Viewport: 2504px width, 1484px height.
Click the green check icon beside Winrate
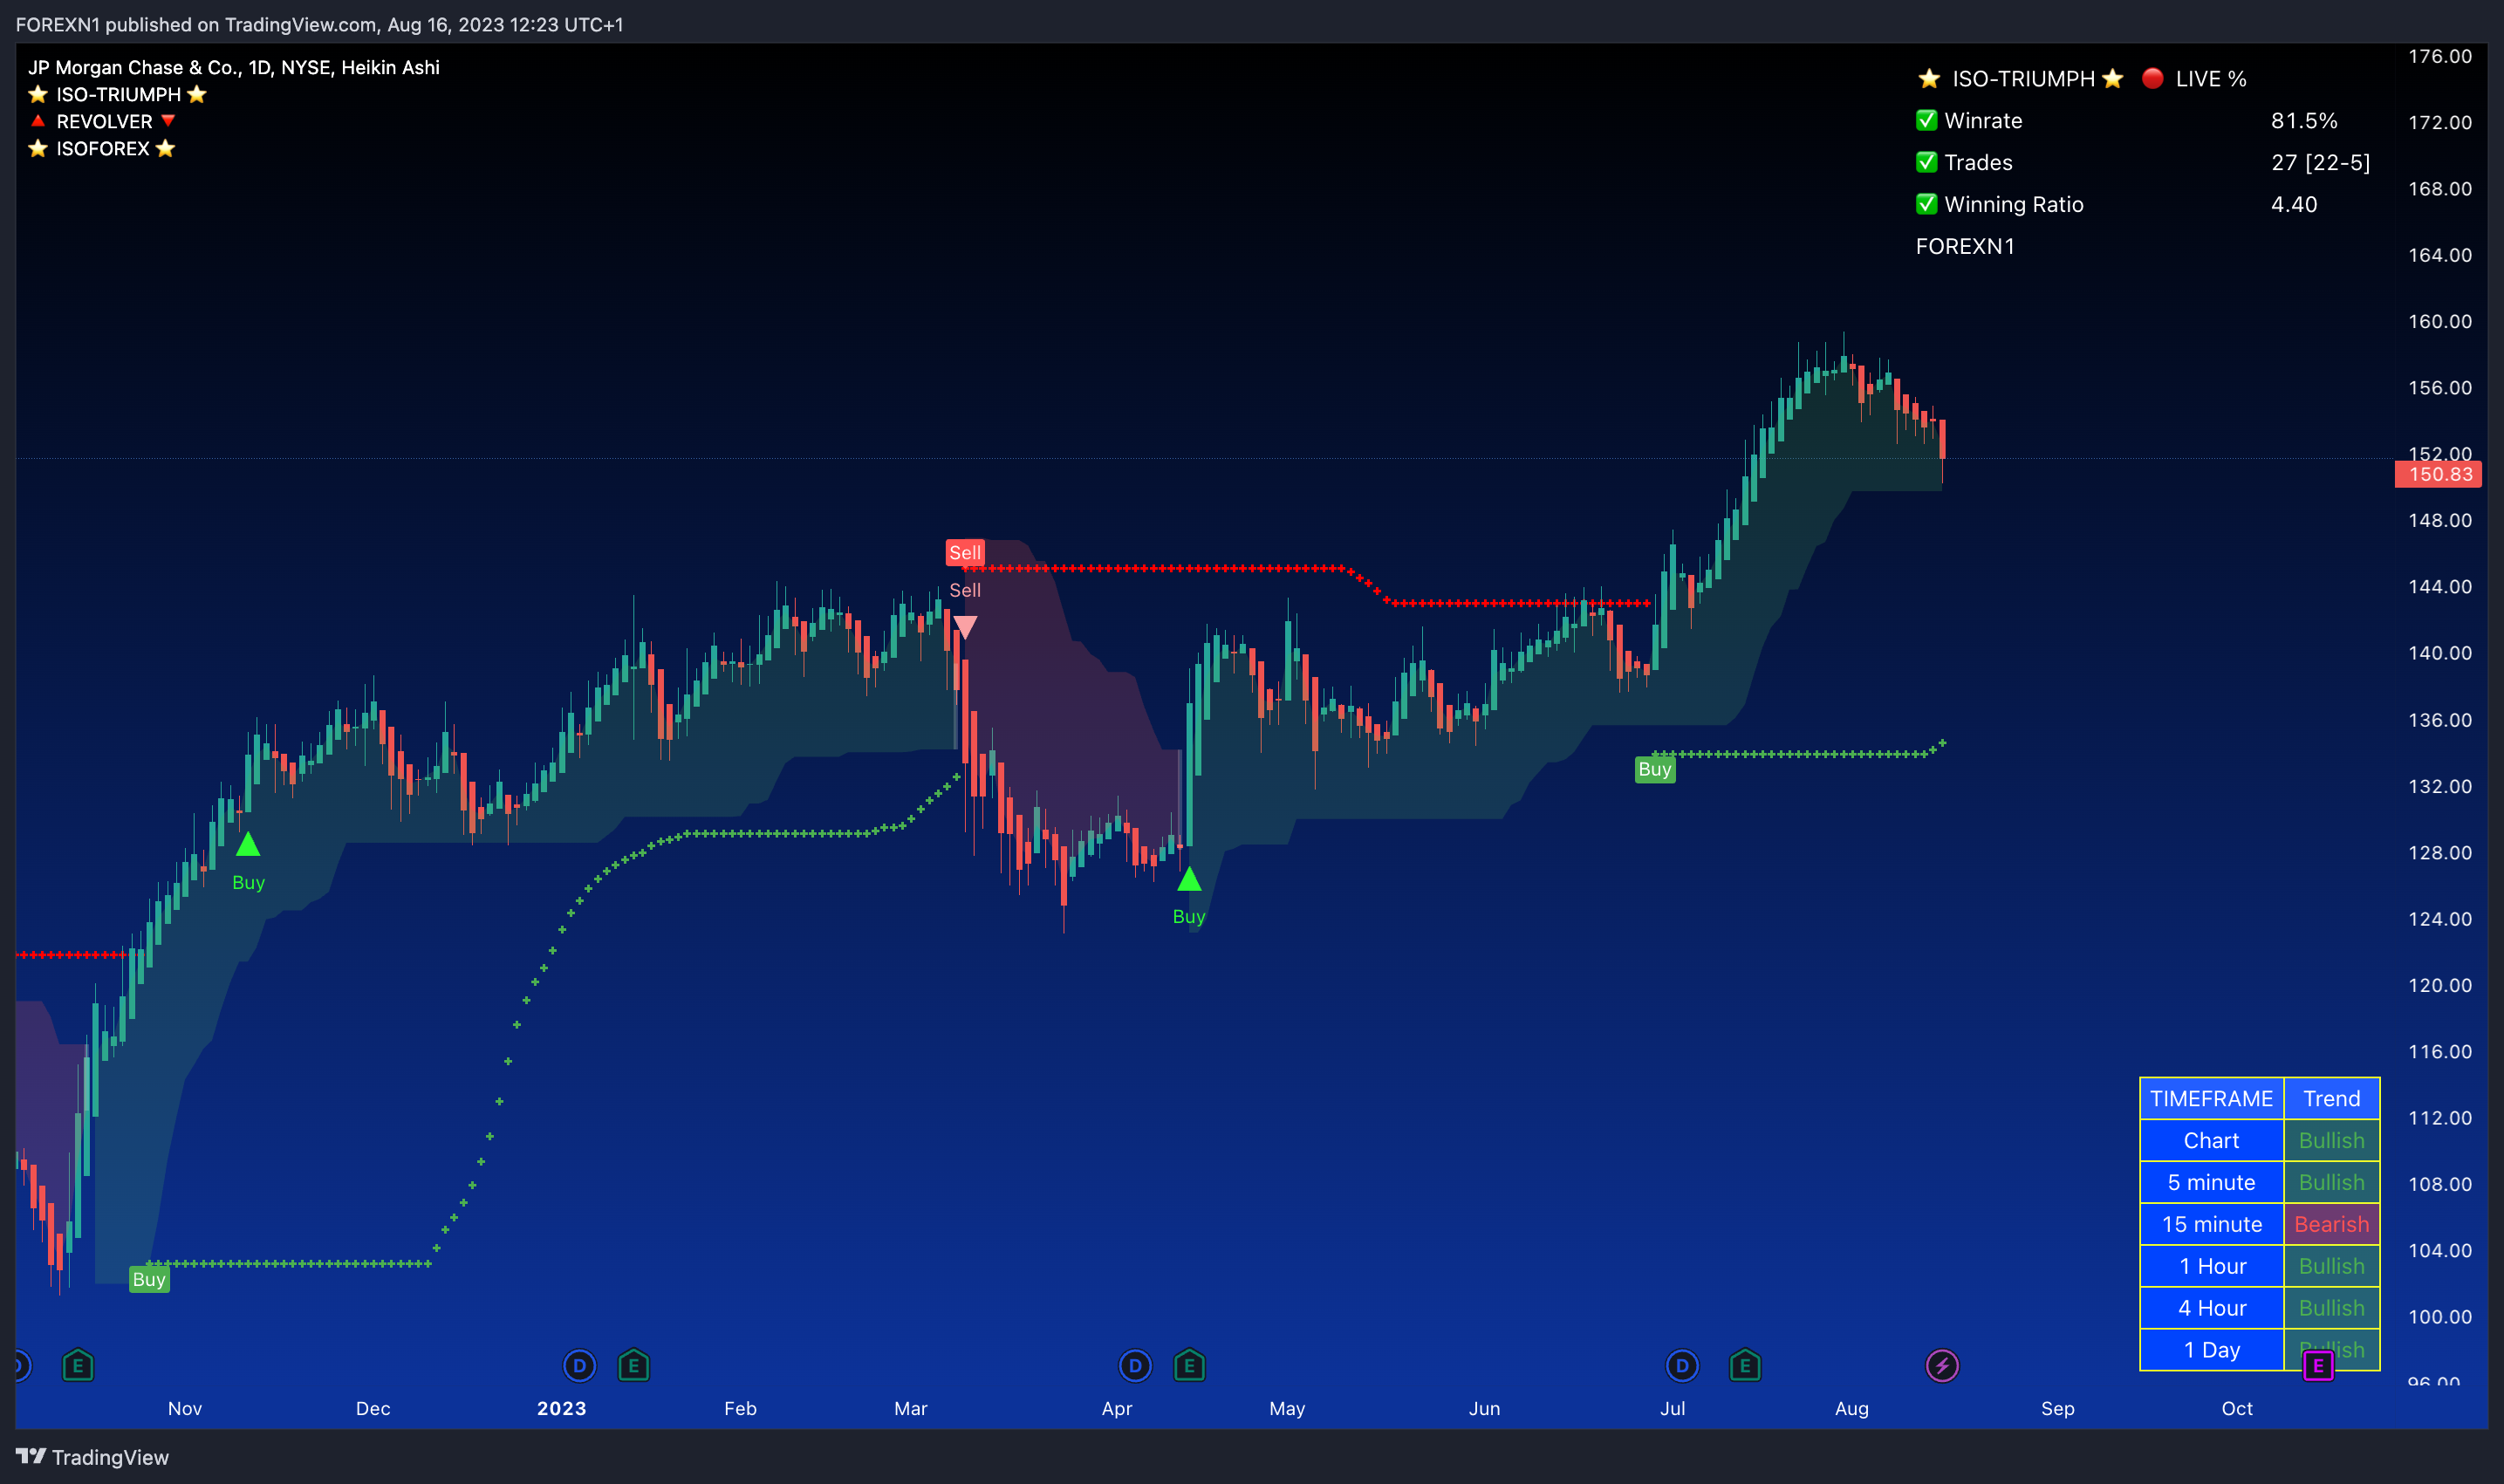click(1926, 120)
